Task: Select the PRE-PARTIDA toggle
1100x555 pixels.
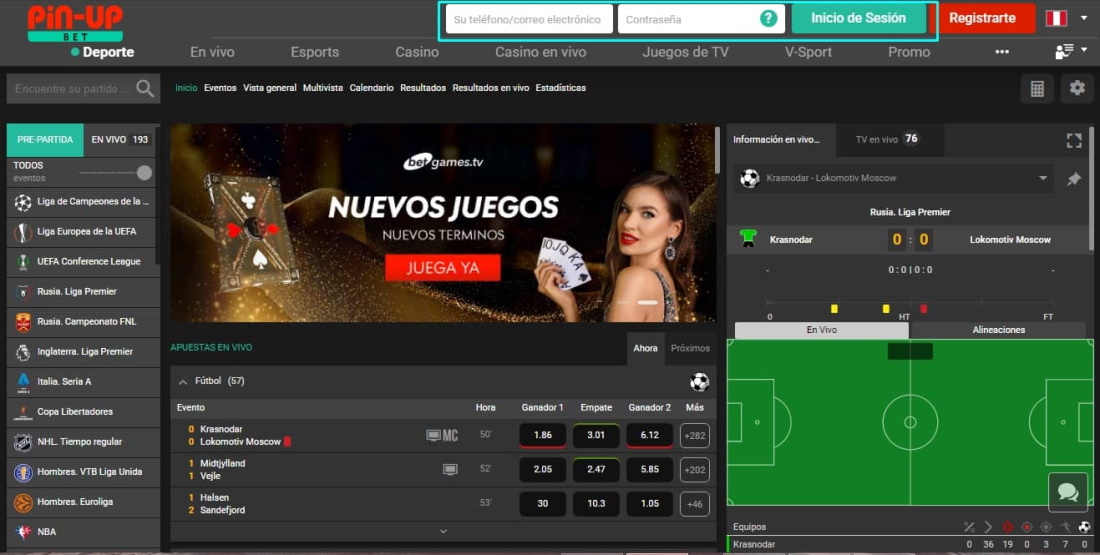Action: point(45,140)
